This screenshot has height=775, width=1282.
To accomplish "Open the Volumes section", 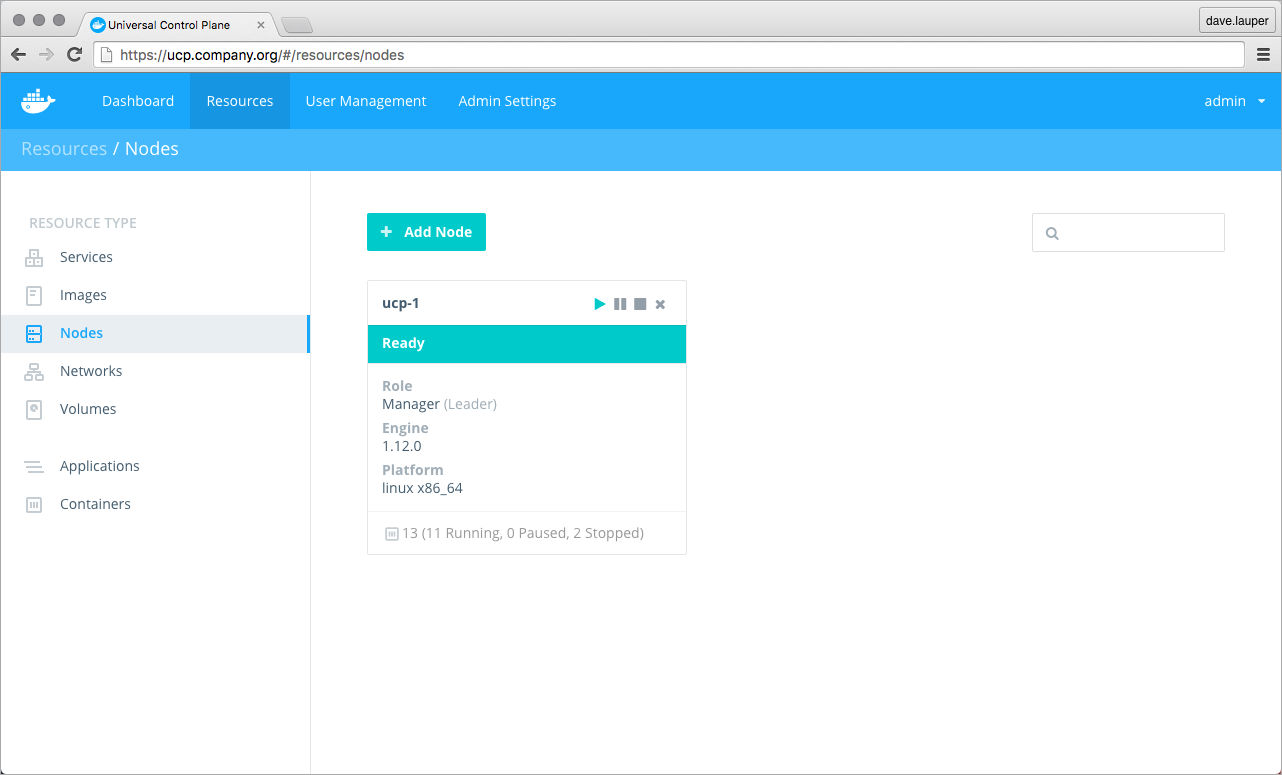I will pos(88,409).
